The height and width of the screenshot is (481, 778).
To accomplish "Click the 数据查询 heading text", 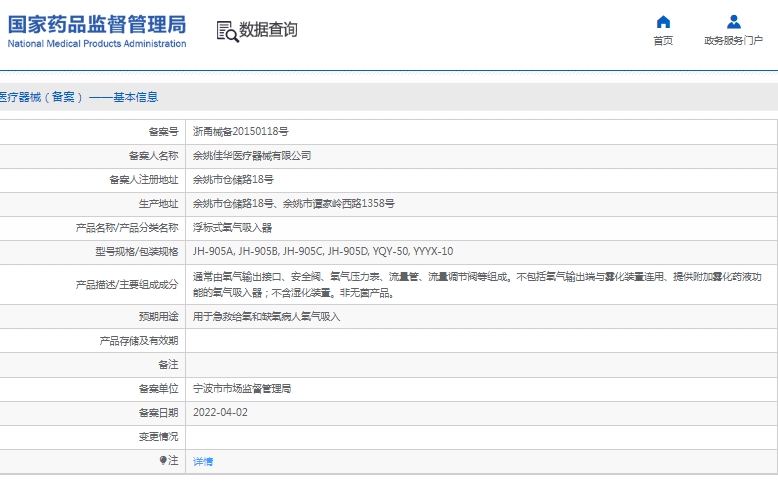I will (268, 30).
